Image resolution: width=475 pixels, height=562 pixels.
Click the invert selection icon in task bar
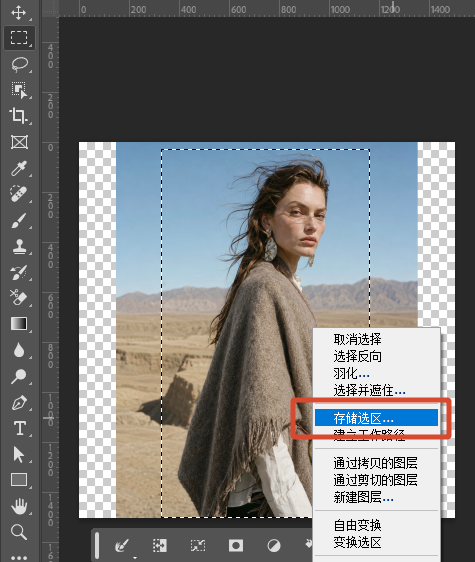[x=160, y=546]
